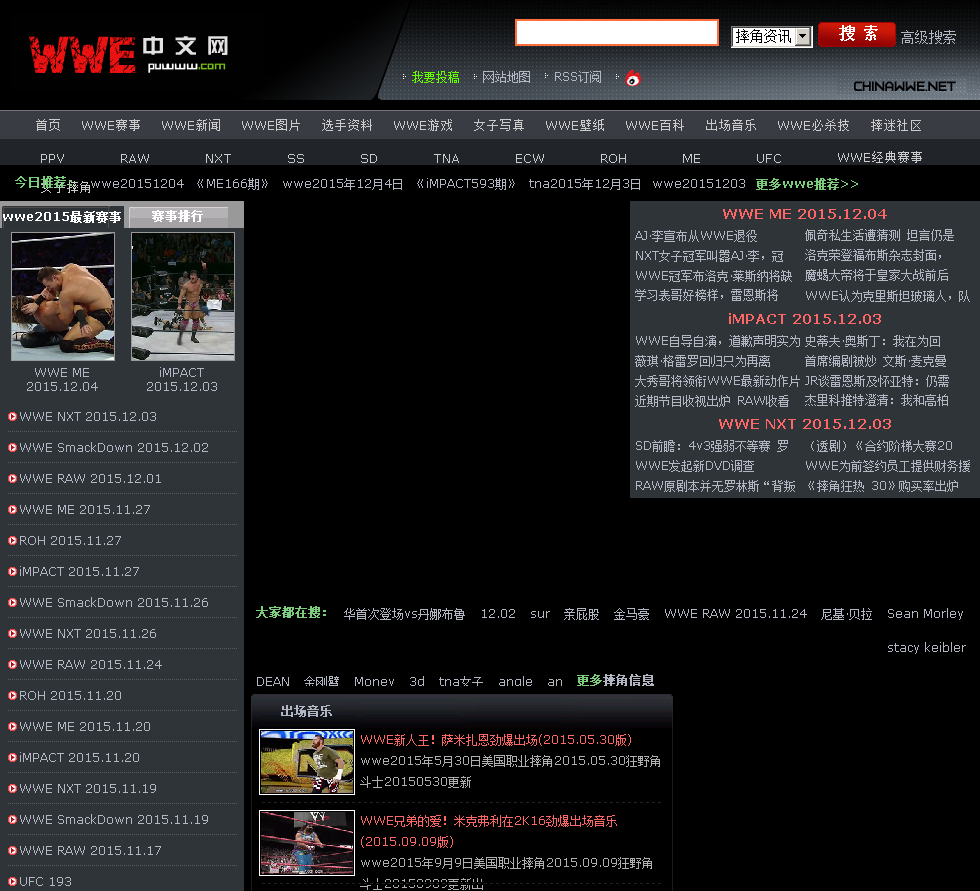This screenshot has width=980, height=891.
Task: Select RAW in the sub-navigation
Action: (x=135, y=159)
